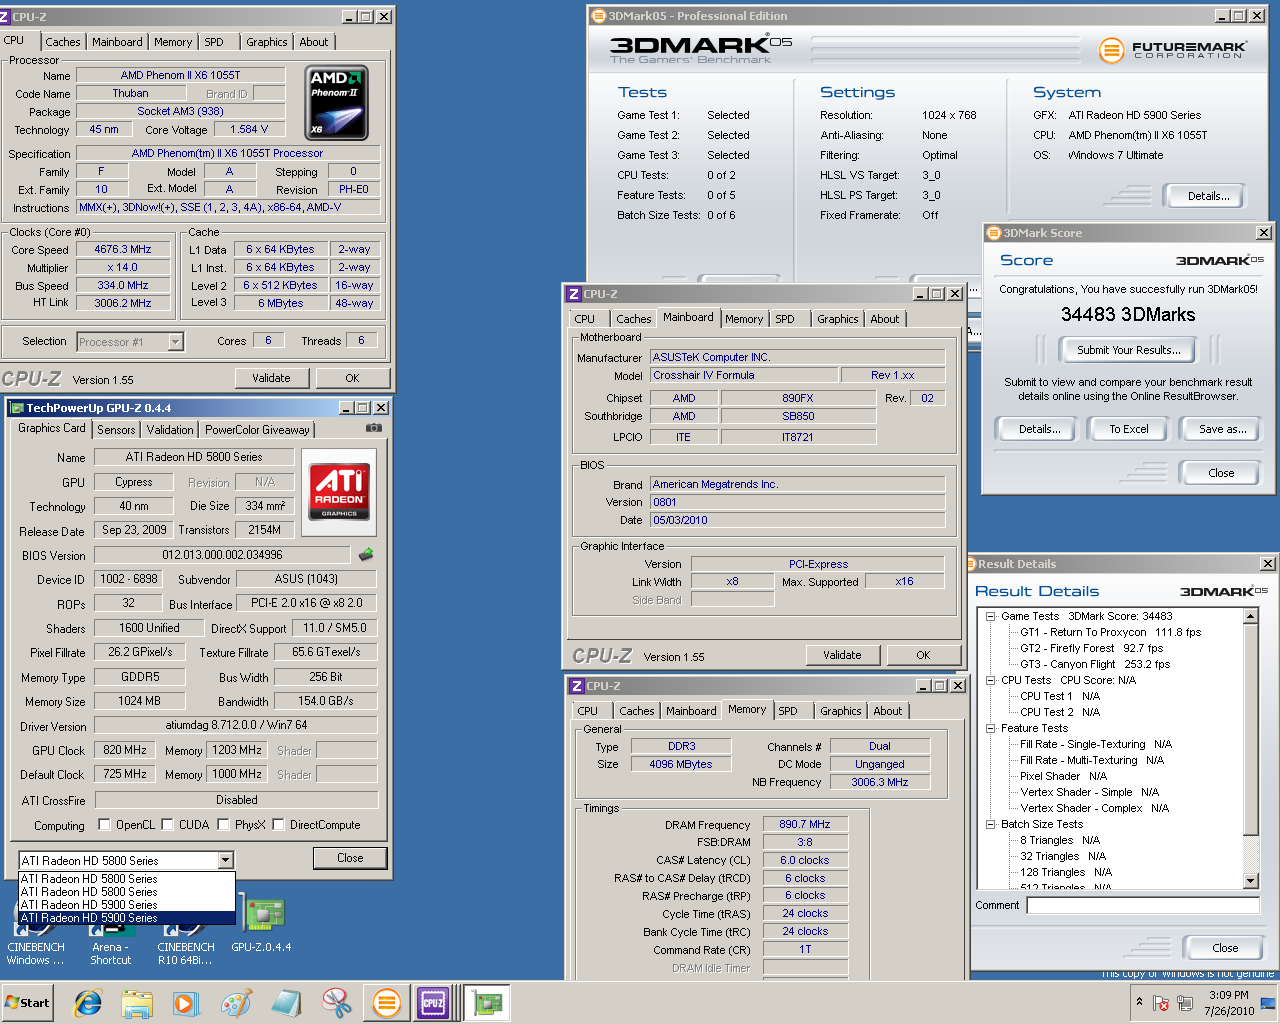Click Close in the Result Details window
This screenshot has height=1024, width=1280.
1225,948
